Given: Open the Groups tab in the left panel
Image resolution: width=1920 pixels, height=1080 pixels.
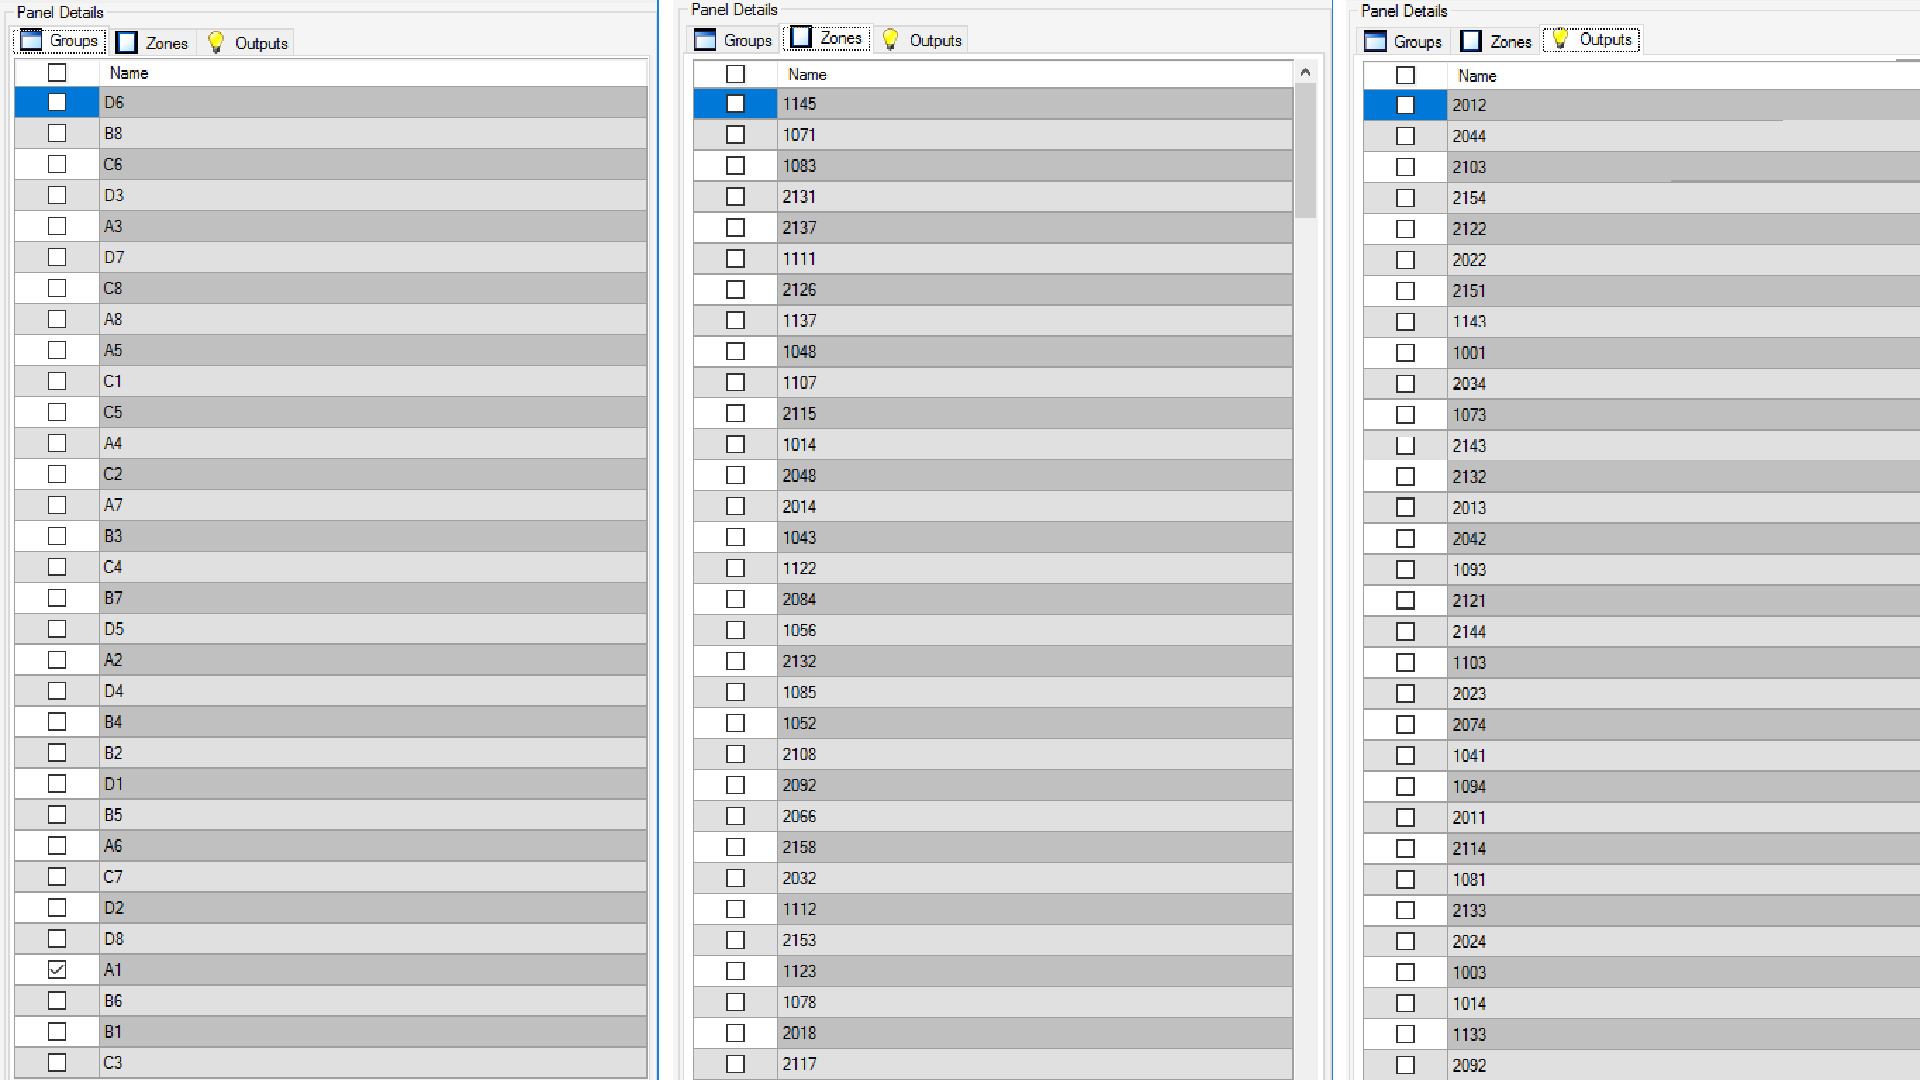Looking at the screenshot, I should (60, 41).
